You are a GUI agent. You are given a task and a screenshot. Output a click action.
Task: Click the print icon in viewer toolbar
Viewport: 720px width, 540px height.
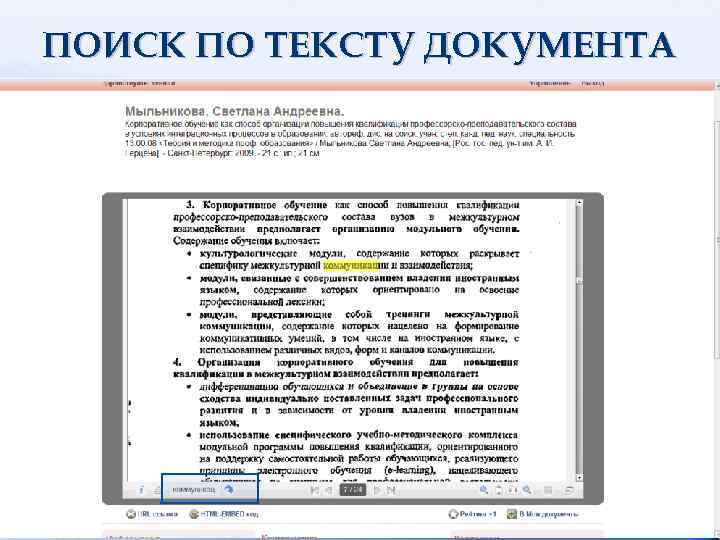coord(157,490)
